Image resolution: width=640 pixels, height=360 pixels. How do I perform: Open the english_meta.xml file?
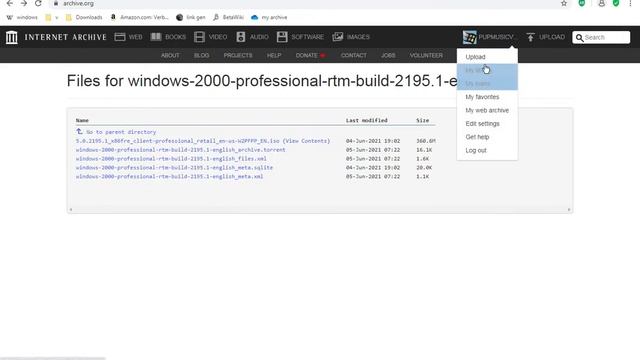pyautogui.click(x=169, y=177)
